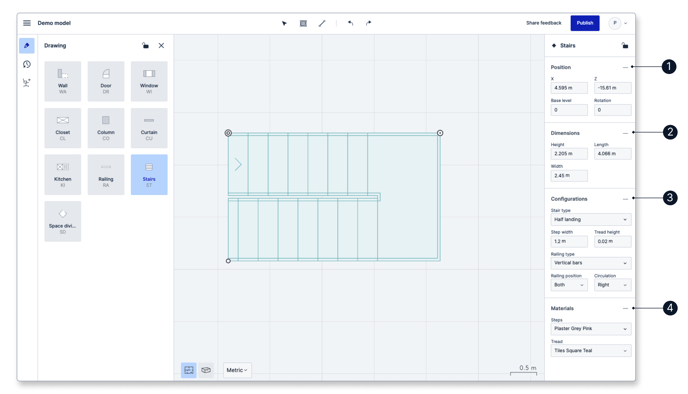Open the Circulation dropdown
Viewport: 688px width, 394px height.
[x=613, y=285]
